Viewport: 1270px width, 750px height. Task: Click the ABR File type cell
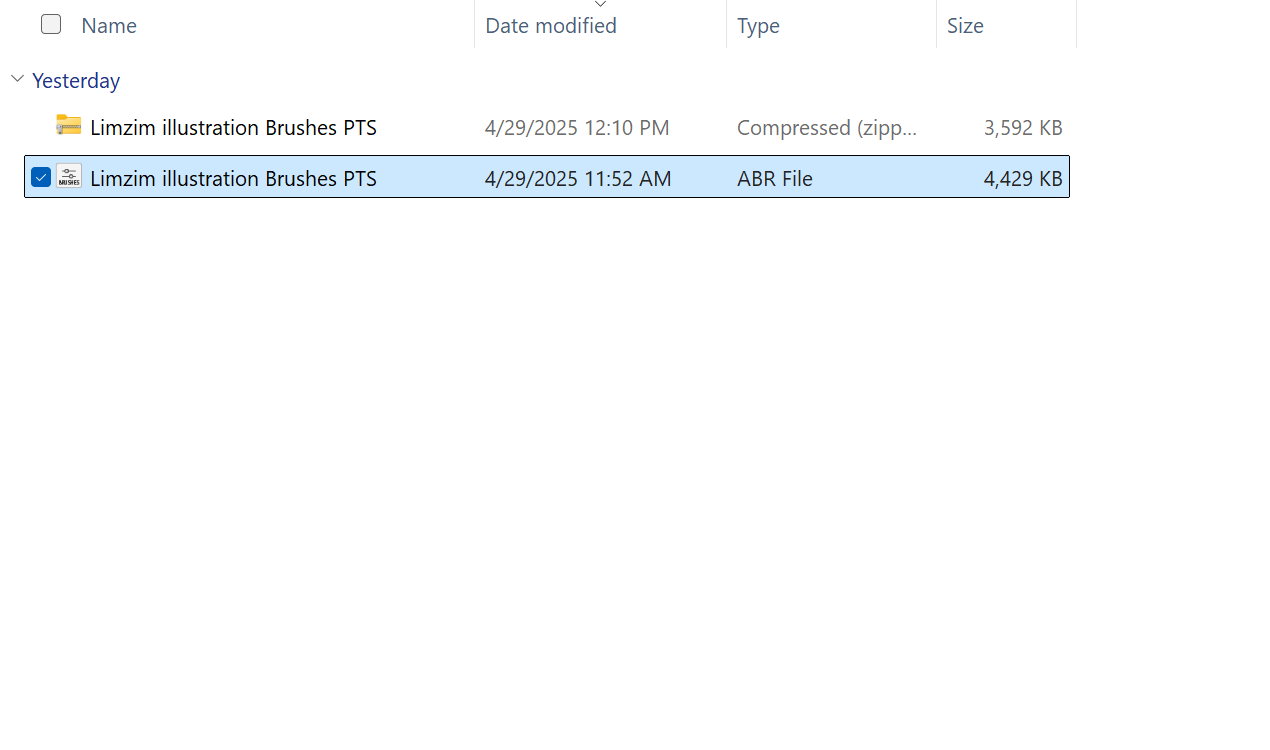(775, 178)
